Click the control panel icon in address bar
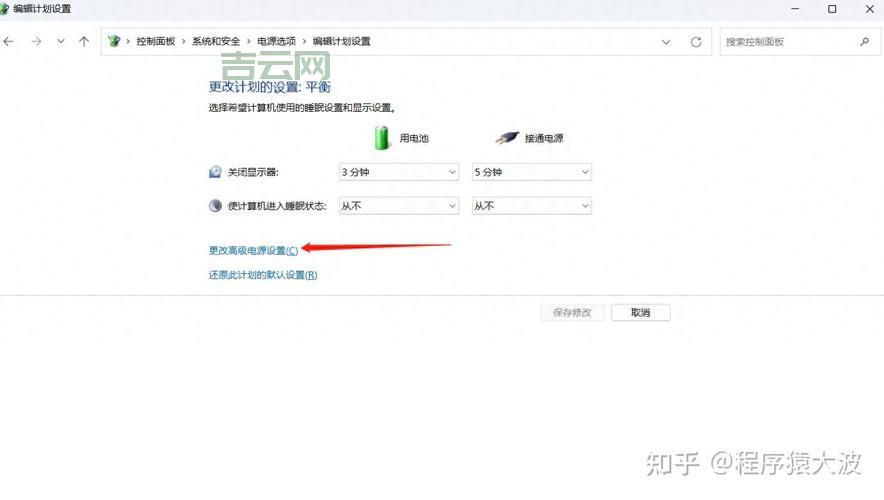This screenshot has width=884, height=500. pos(114,41)
